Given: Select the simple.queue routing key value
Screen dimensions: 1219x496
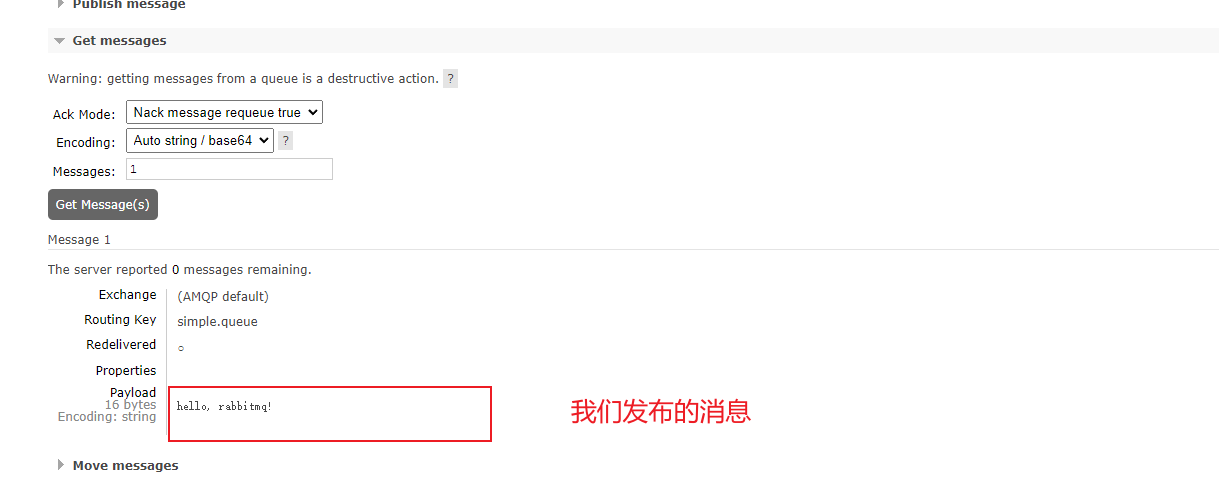Looking at the screenshot, I should click(x=217, y=322).
